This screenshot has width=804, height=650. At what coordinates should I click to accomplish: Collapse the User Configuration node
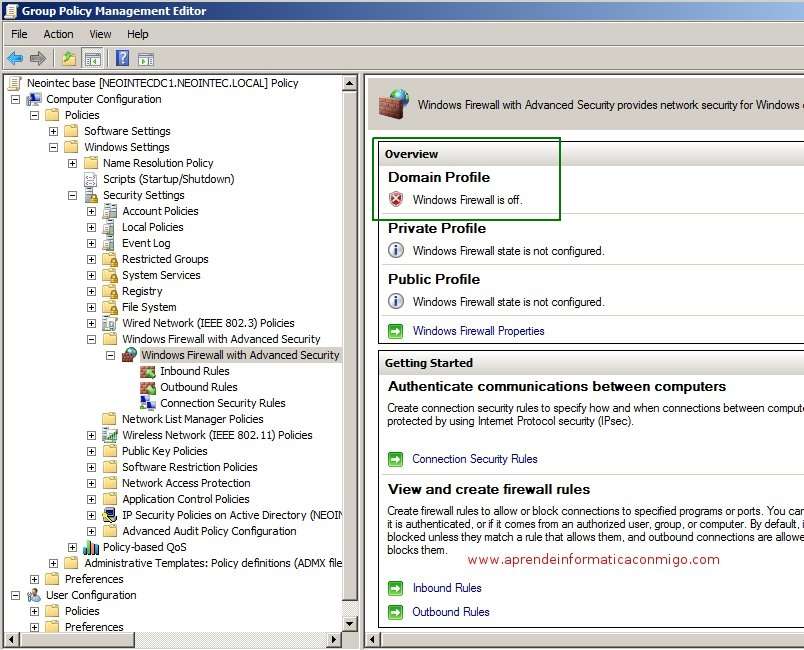tap(15, 596)
